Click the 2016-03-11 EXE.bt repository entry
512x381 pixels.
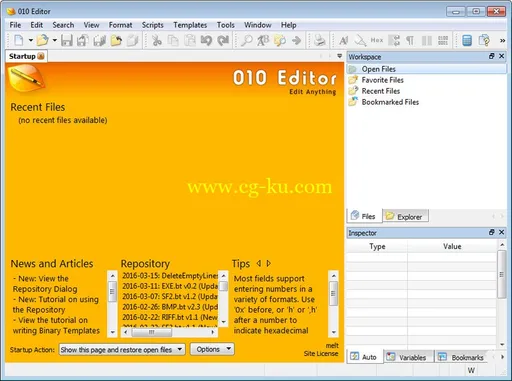coord(169,286)
